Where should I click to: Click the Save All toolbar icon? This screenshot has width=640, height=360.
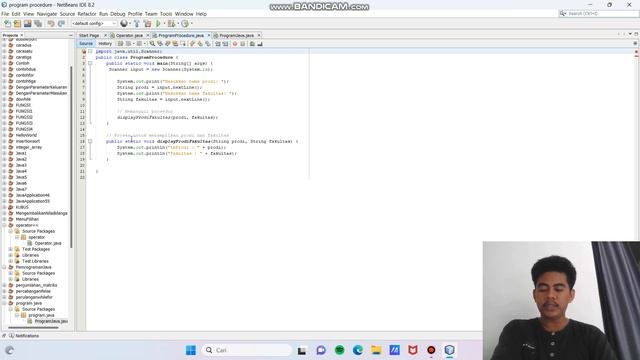tap(38, 24)
